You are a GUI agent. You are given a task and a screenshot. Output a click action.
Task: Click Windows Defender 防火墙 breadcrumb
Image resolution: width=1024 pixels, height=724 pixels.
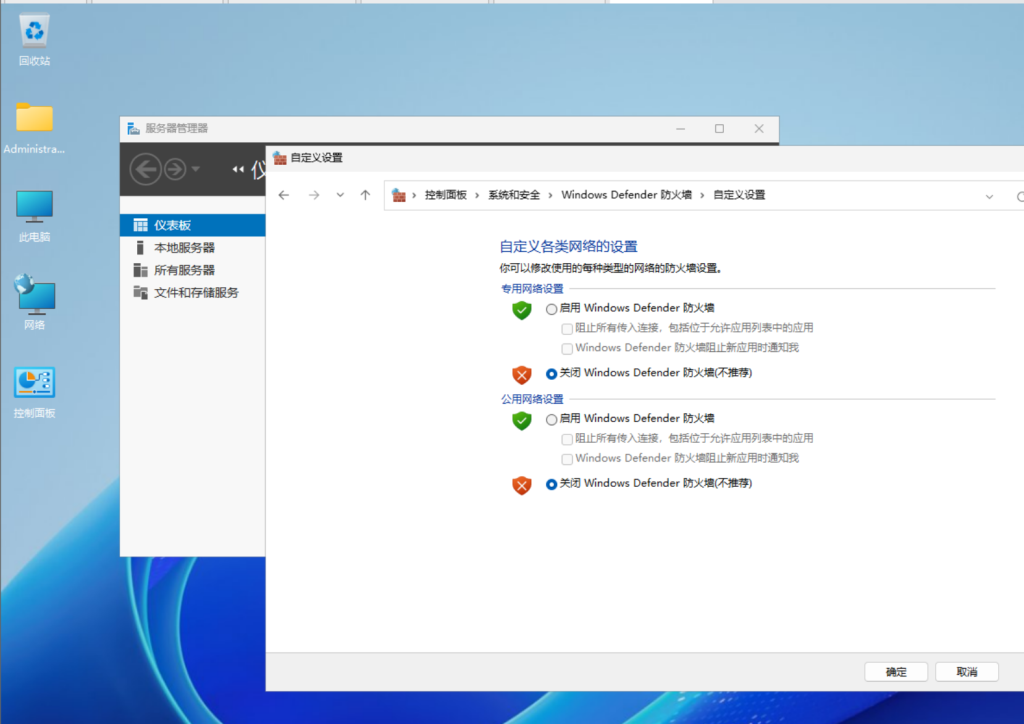(x=626, y=195)
